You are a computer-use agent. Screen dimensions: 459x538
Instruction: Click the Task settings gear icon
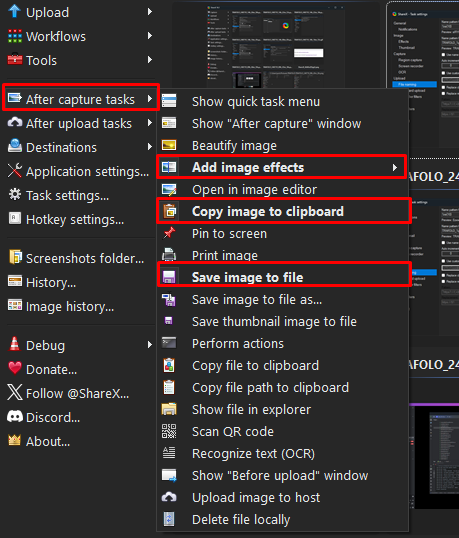(15, 194)
